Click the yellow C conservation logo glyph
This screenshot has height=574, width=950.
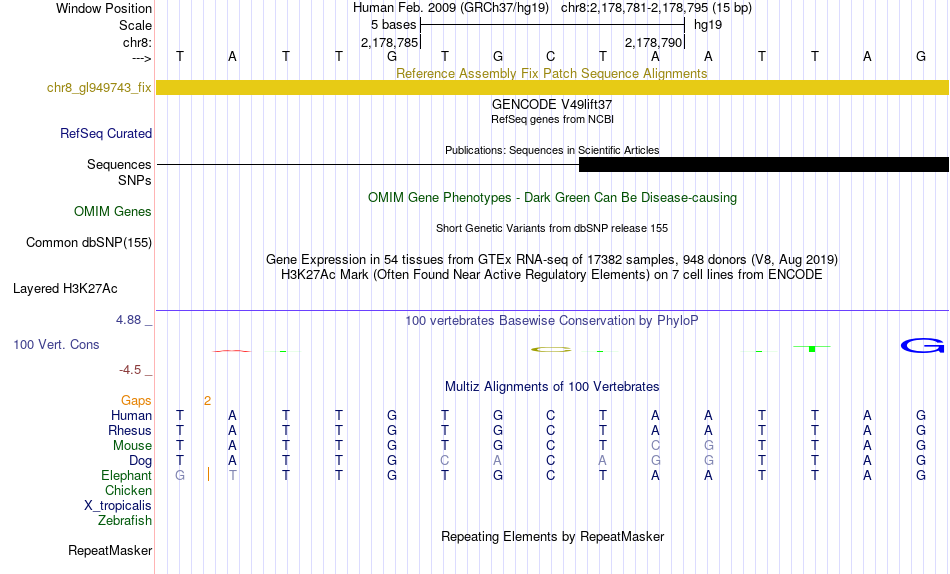click(x=551, y=349)
